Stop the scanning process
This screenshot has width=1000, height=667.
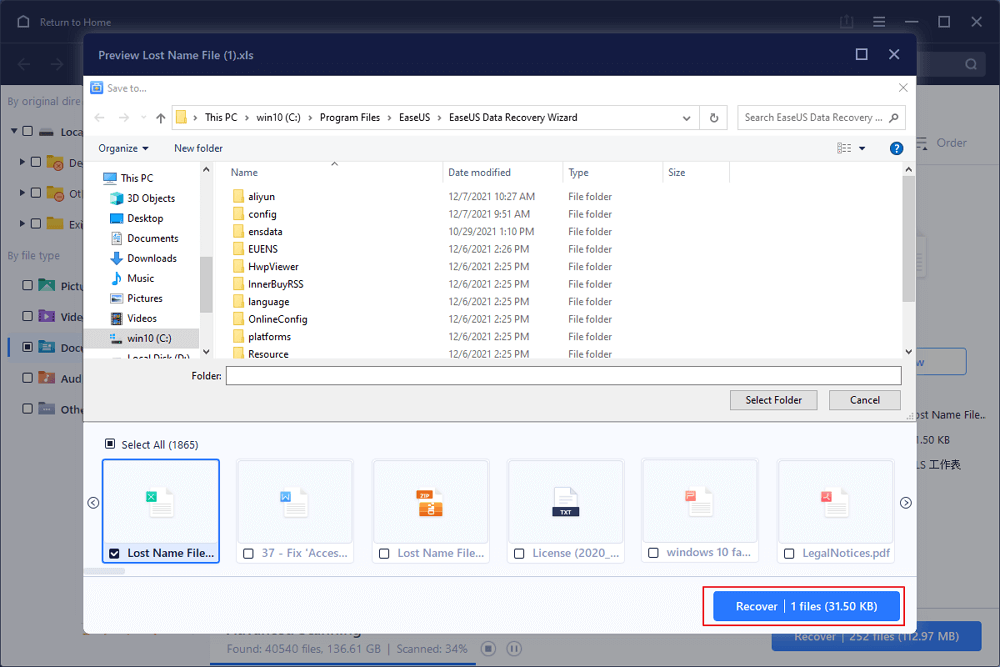(x=488, y=648)
